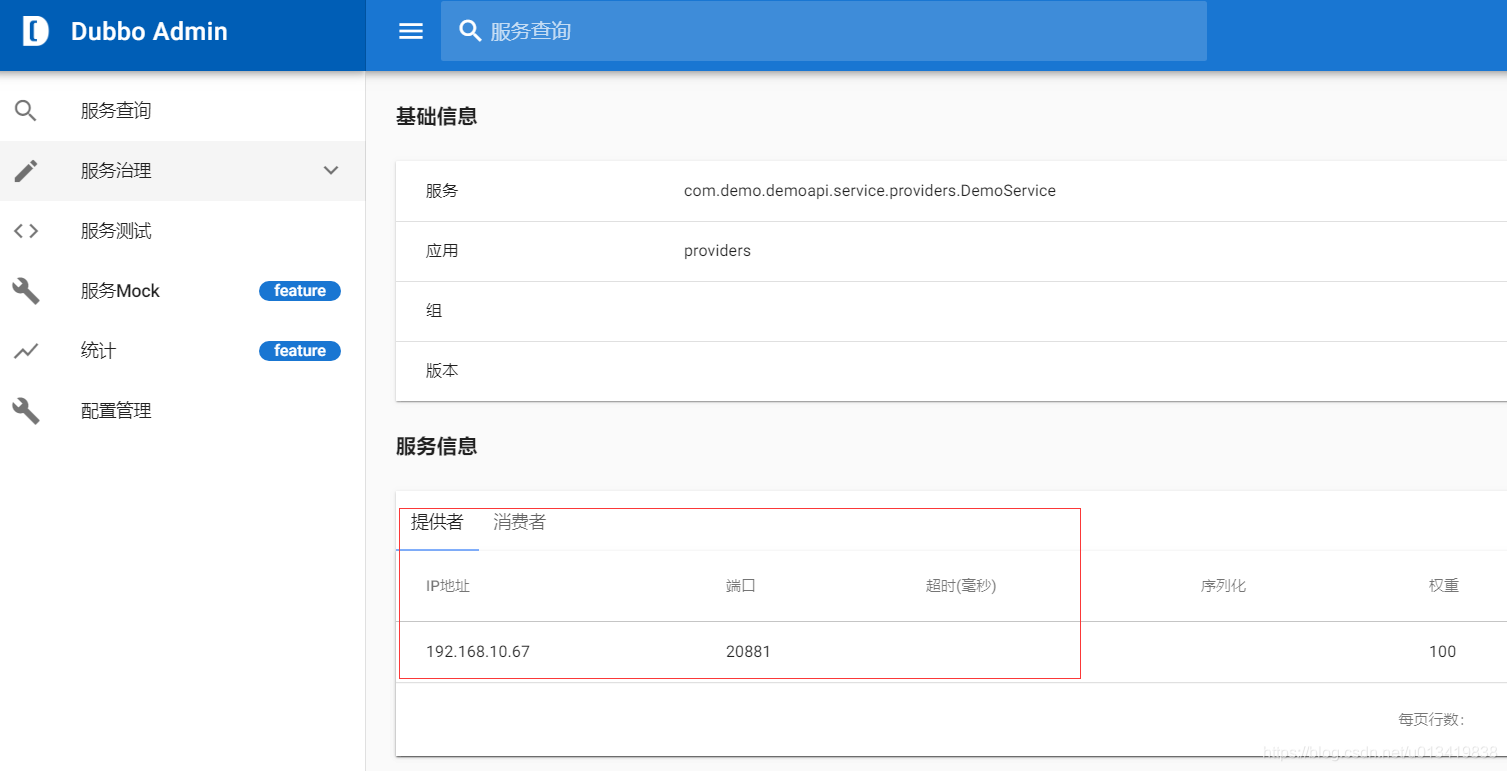Click the 组 row label
The width and height of the screenshot is (1507, 771).
click(x=434, y=311)
